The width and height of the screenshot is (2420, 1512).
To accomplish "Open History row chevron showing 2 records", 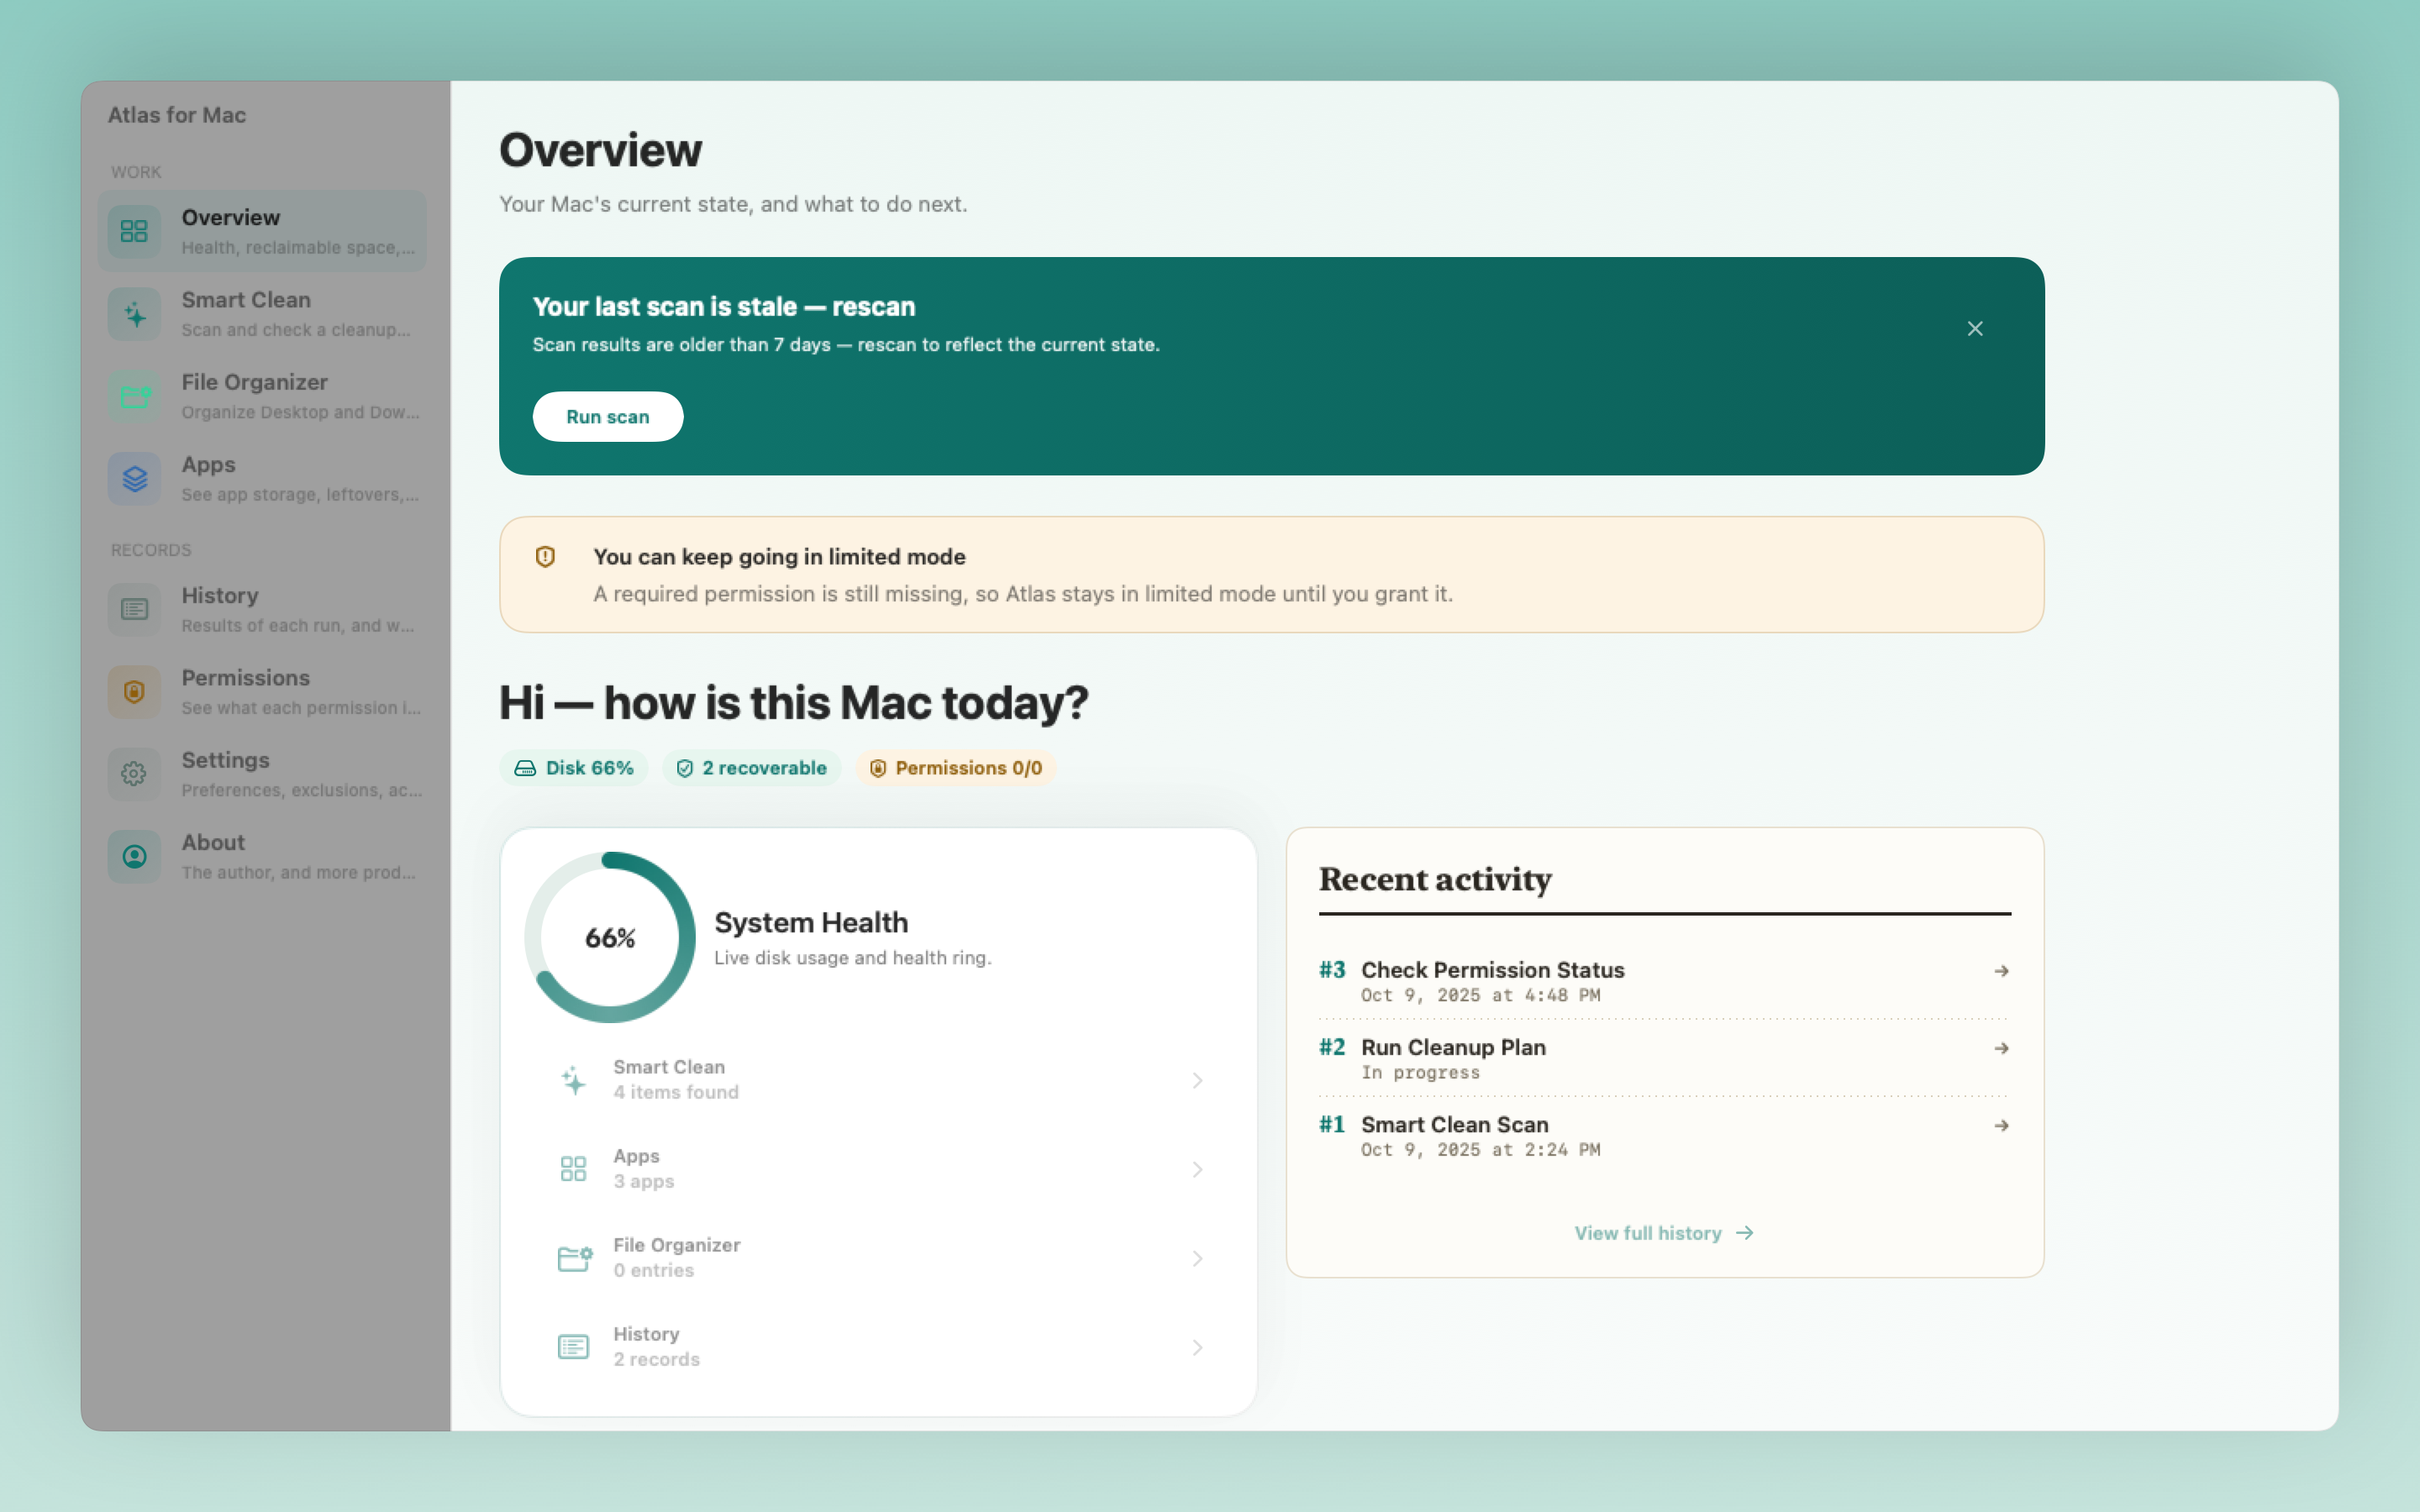I will click(x=1197, y=1347).
